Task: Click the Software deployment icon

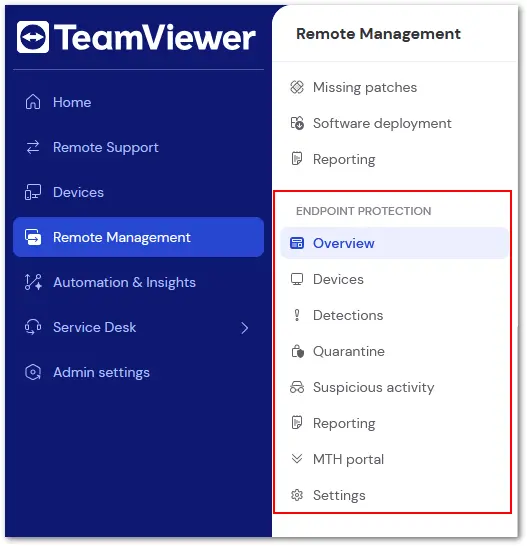Action: point(297,123)
